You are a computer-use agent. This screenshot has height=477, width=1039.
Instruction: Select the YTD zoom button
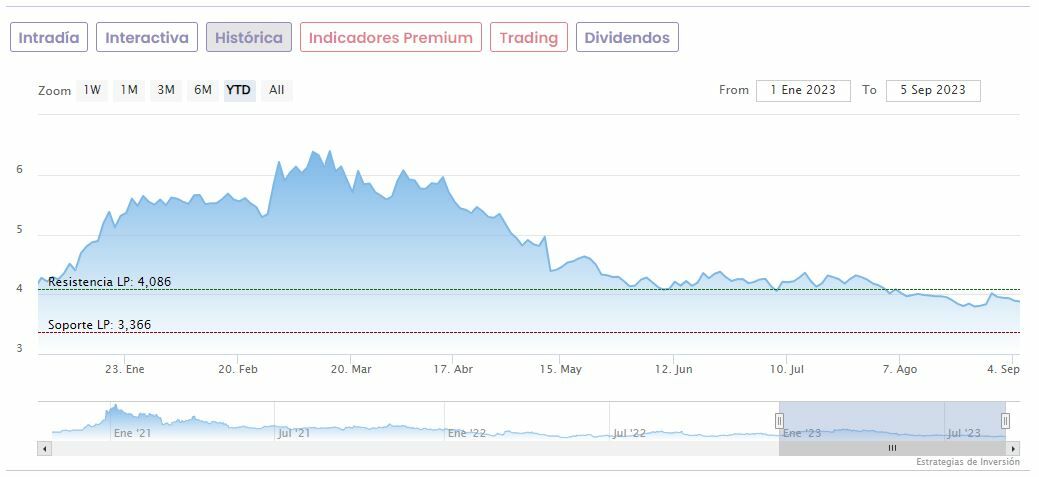coord(238,90)
